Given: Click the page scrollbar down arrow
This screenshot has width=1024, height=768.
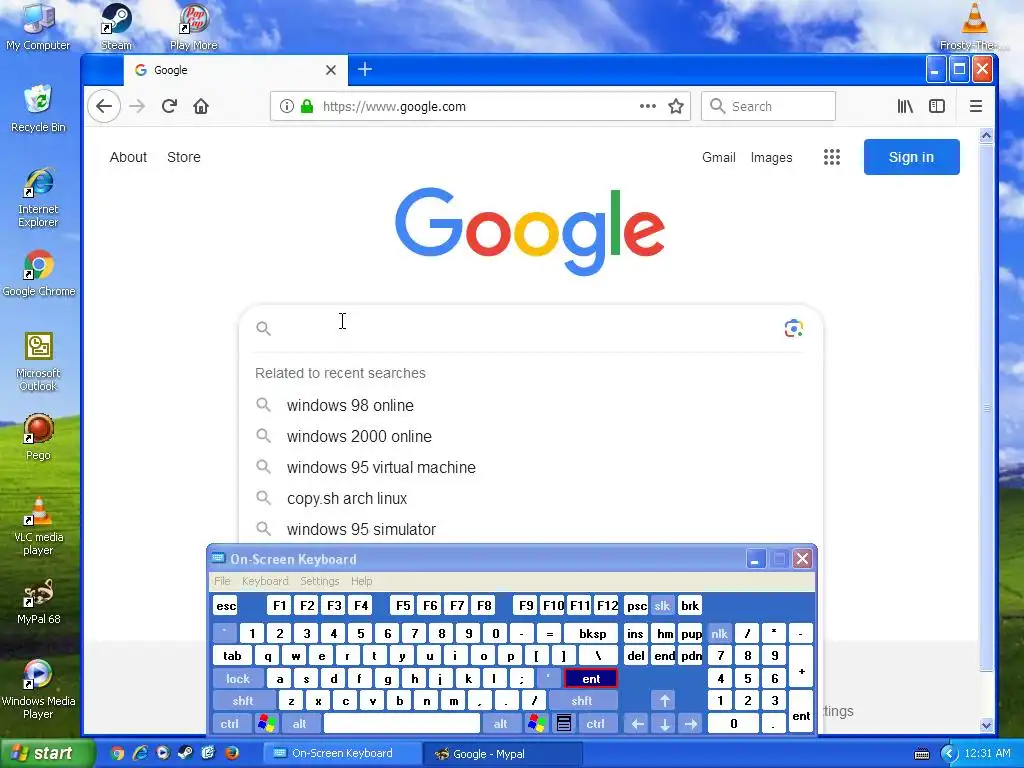Looking at the screenshot, I should click(x=986, y=725).
